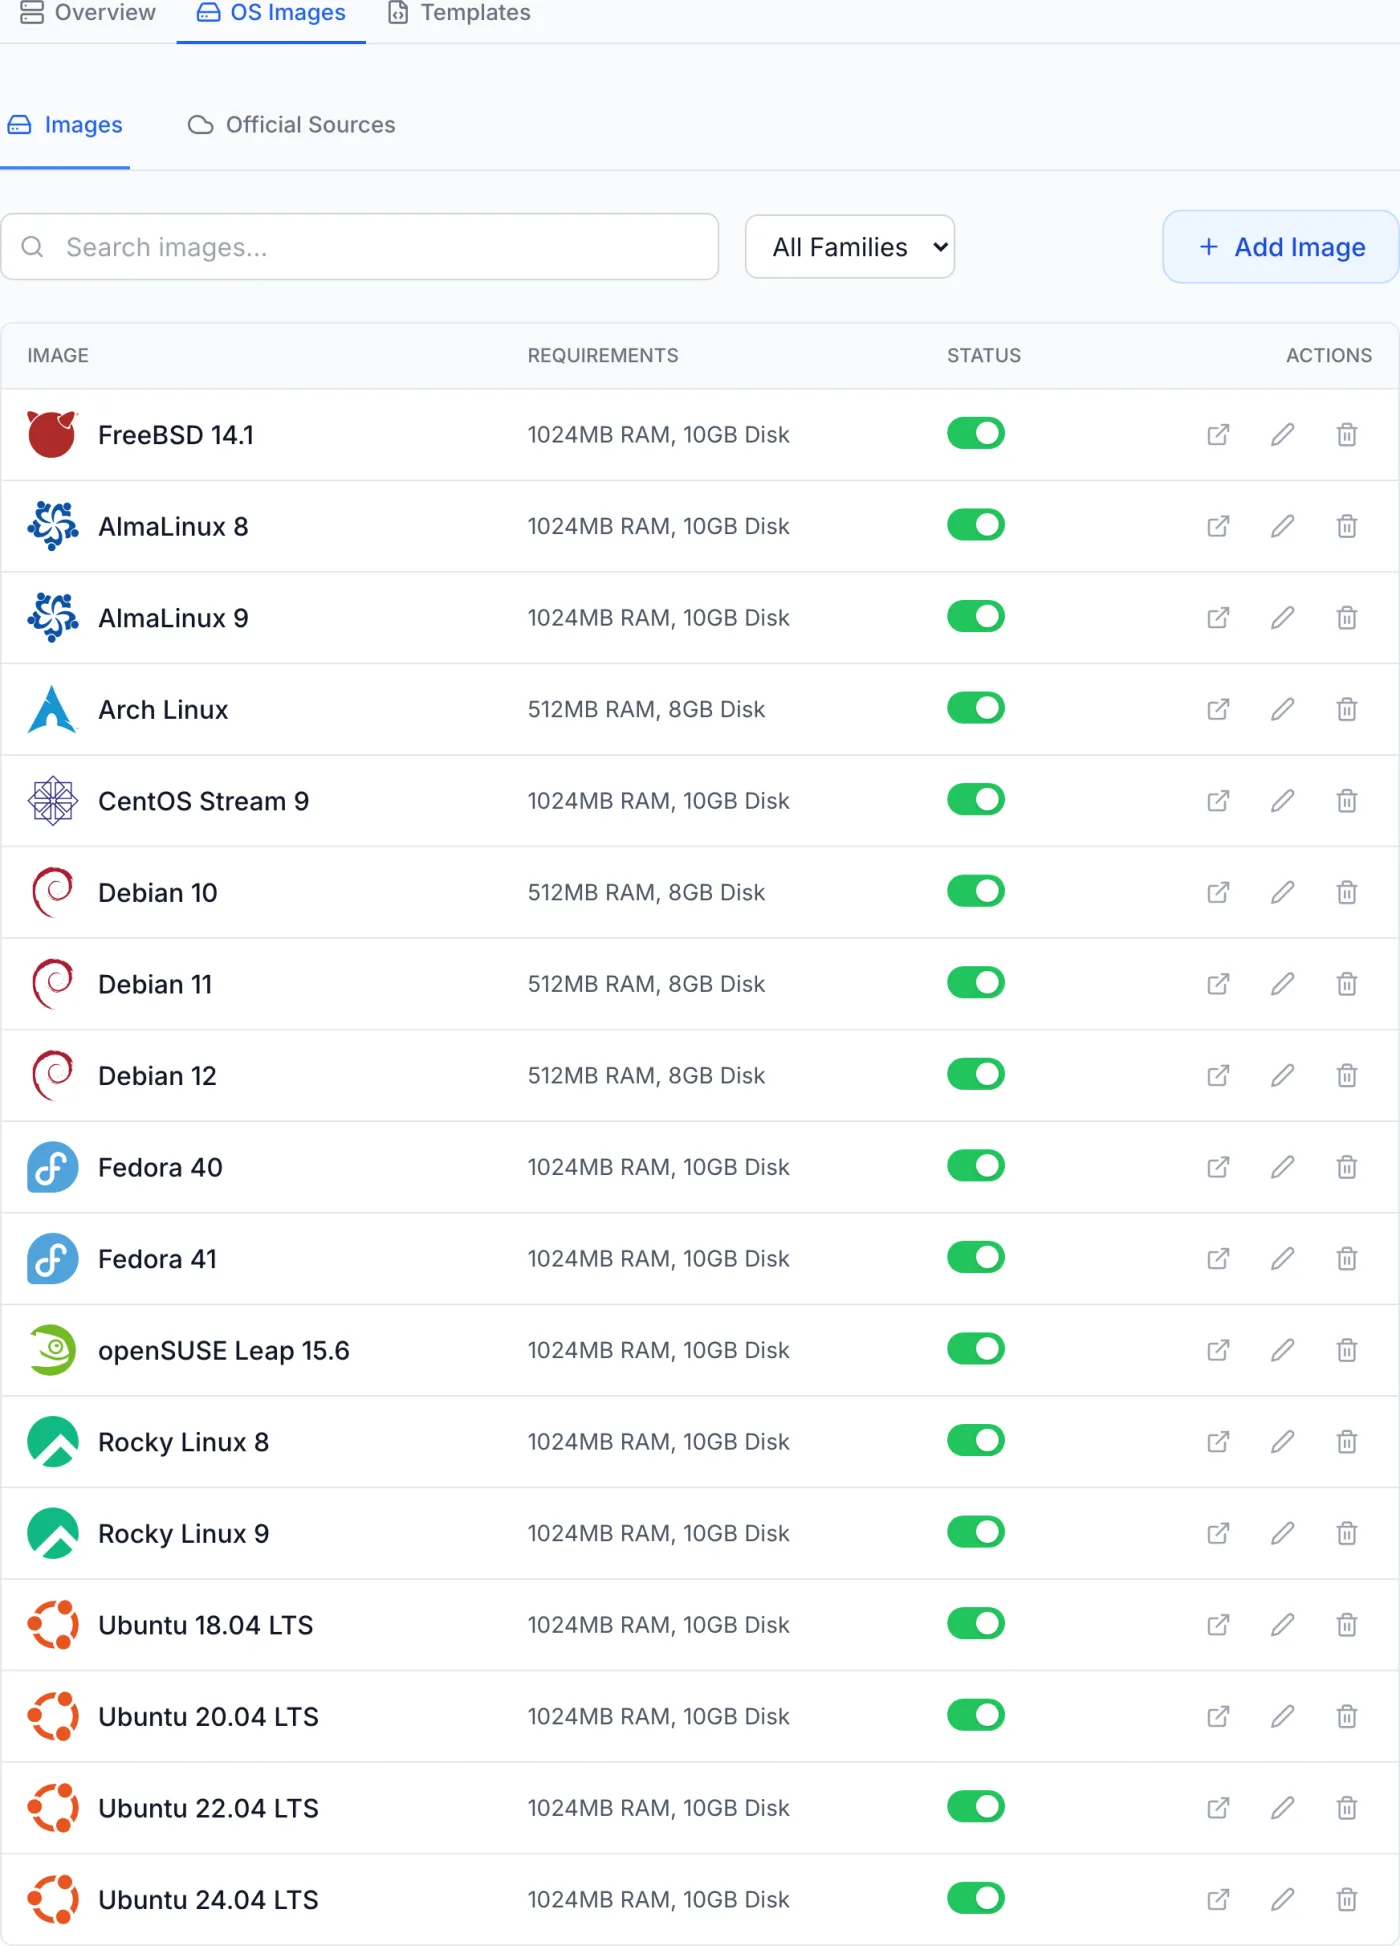Viewport: 1400px width, 1946px height.
Task: Open external link for Fedora 41
Action: point(1218,1259)
